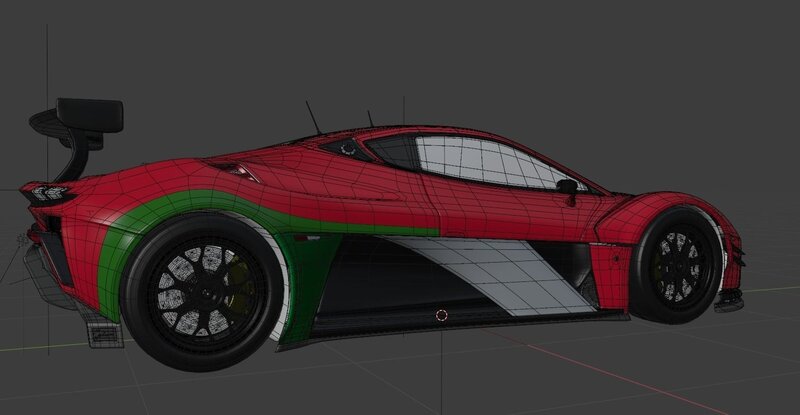
Task: Click the 3D cursor on the side skirt
Action: [x=441, y=315]
